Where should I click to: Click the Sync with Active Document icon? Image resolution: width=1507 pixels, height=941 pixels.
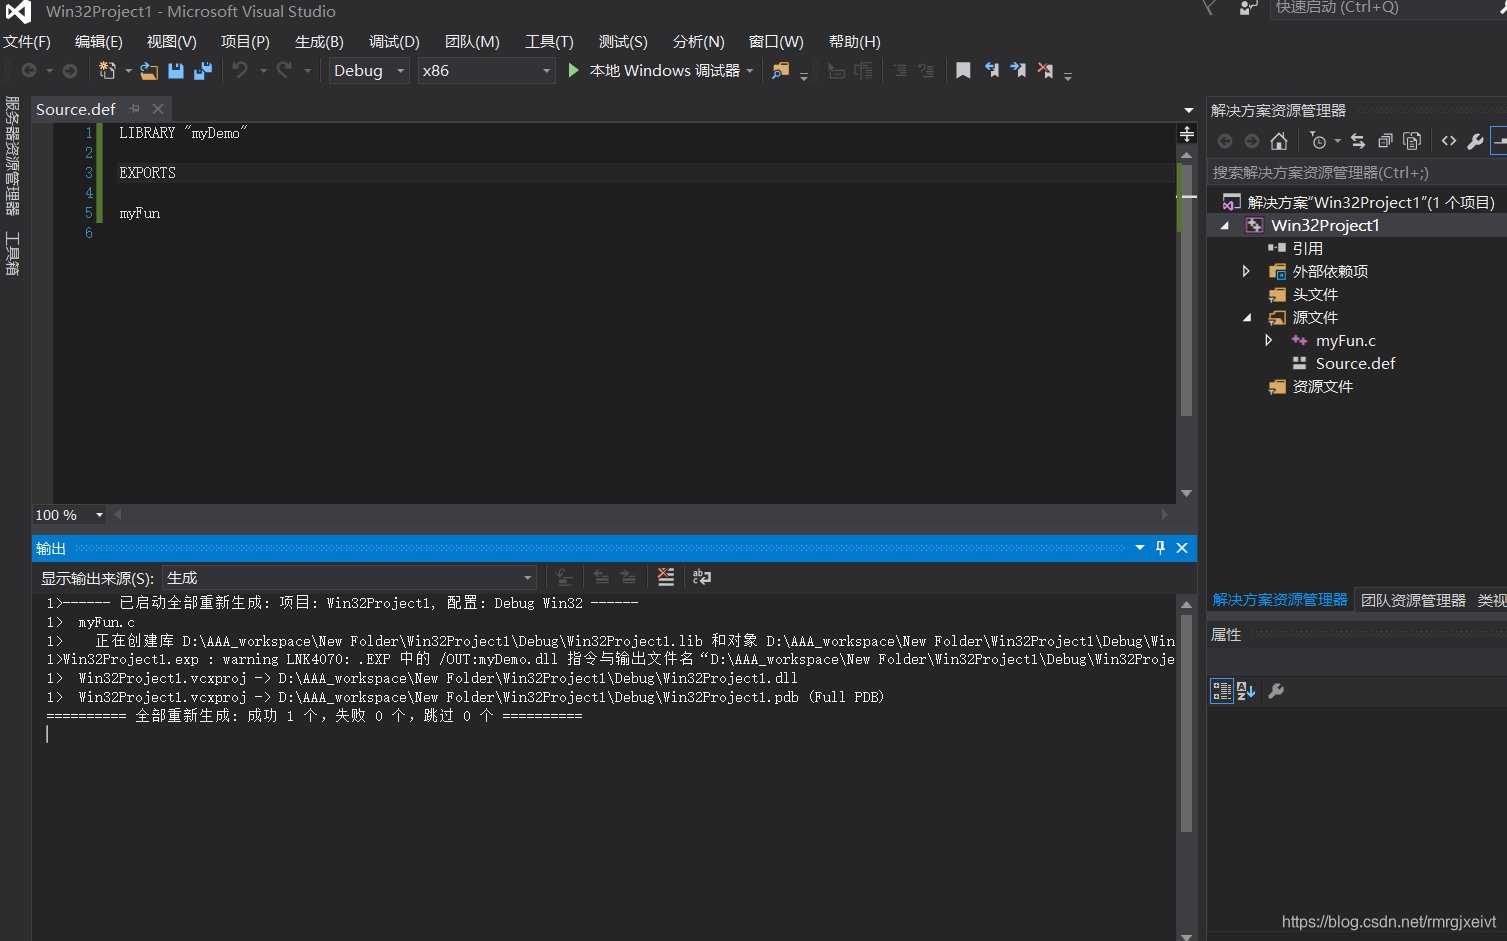(x=1357, y=141)
